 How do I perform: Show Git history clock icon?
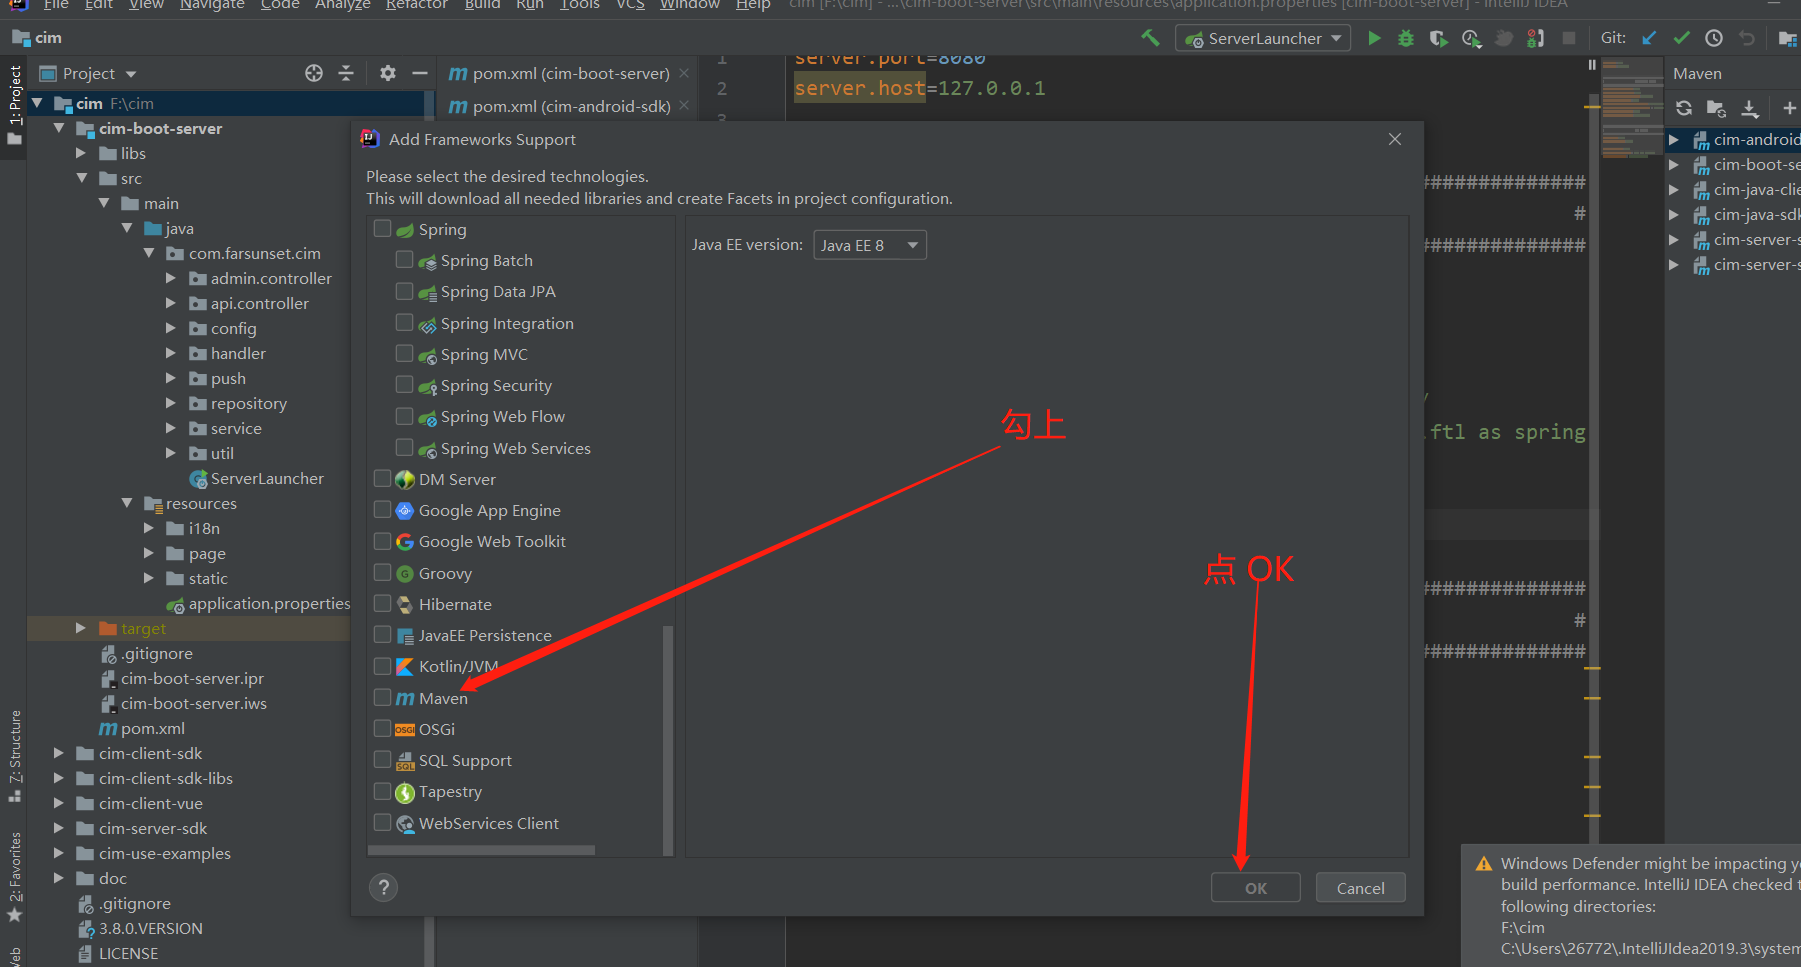click(1714, 38)
